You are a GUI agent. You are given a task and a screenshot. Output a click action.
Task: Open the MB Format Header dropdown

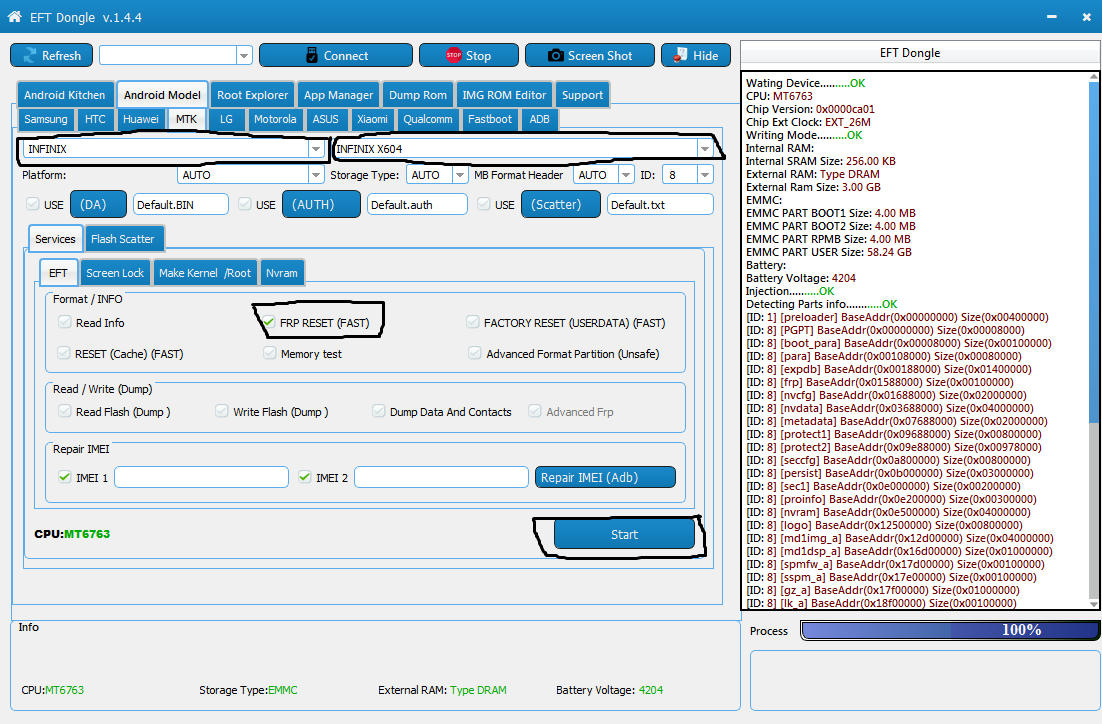(x=625, y=175)
